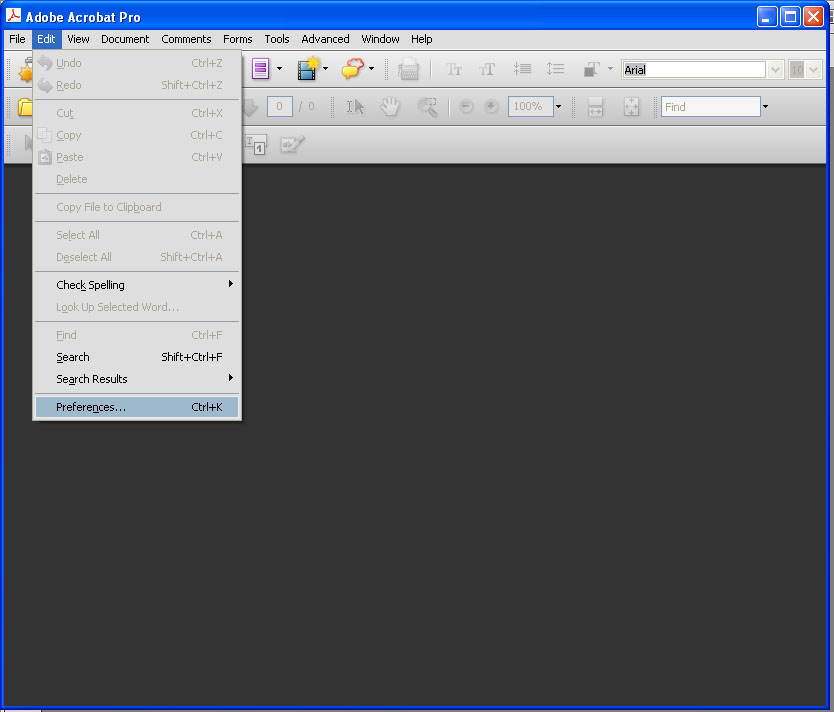Open the 100% zoom level dropdown arrow
834x712 pixels.
pyautogui.click(x=558, y=106)
